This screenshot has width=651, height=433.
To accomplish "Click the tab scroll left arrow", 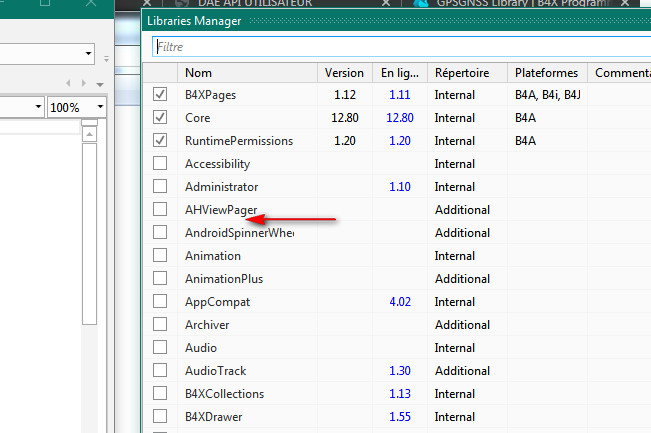I will coord(68,83).
